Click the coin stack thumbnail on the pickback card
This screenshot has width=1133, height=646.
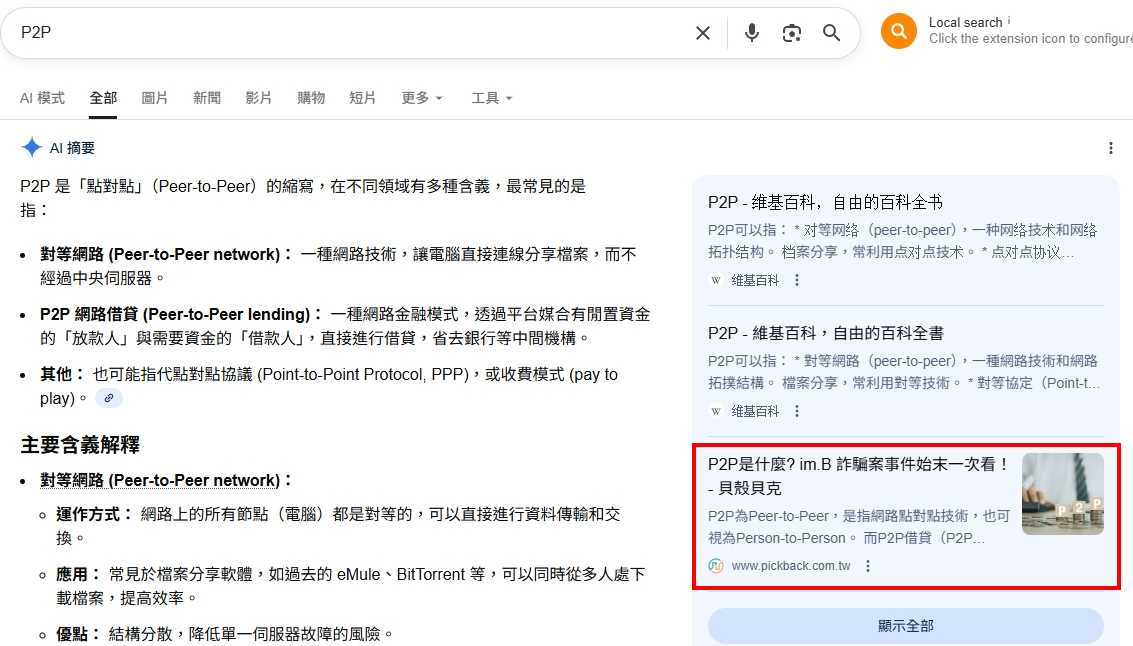click(x=1062, y=494)
